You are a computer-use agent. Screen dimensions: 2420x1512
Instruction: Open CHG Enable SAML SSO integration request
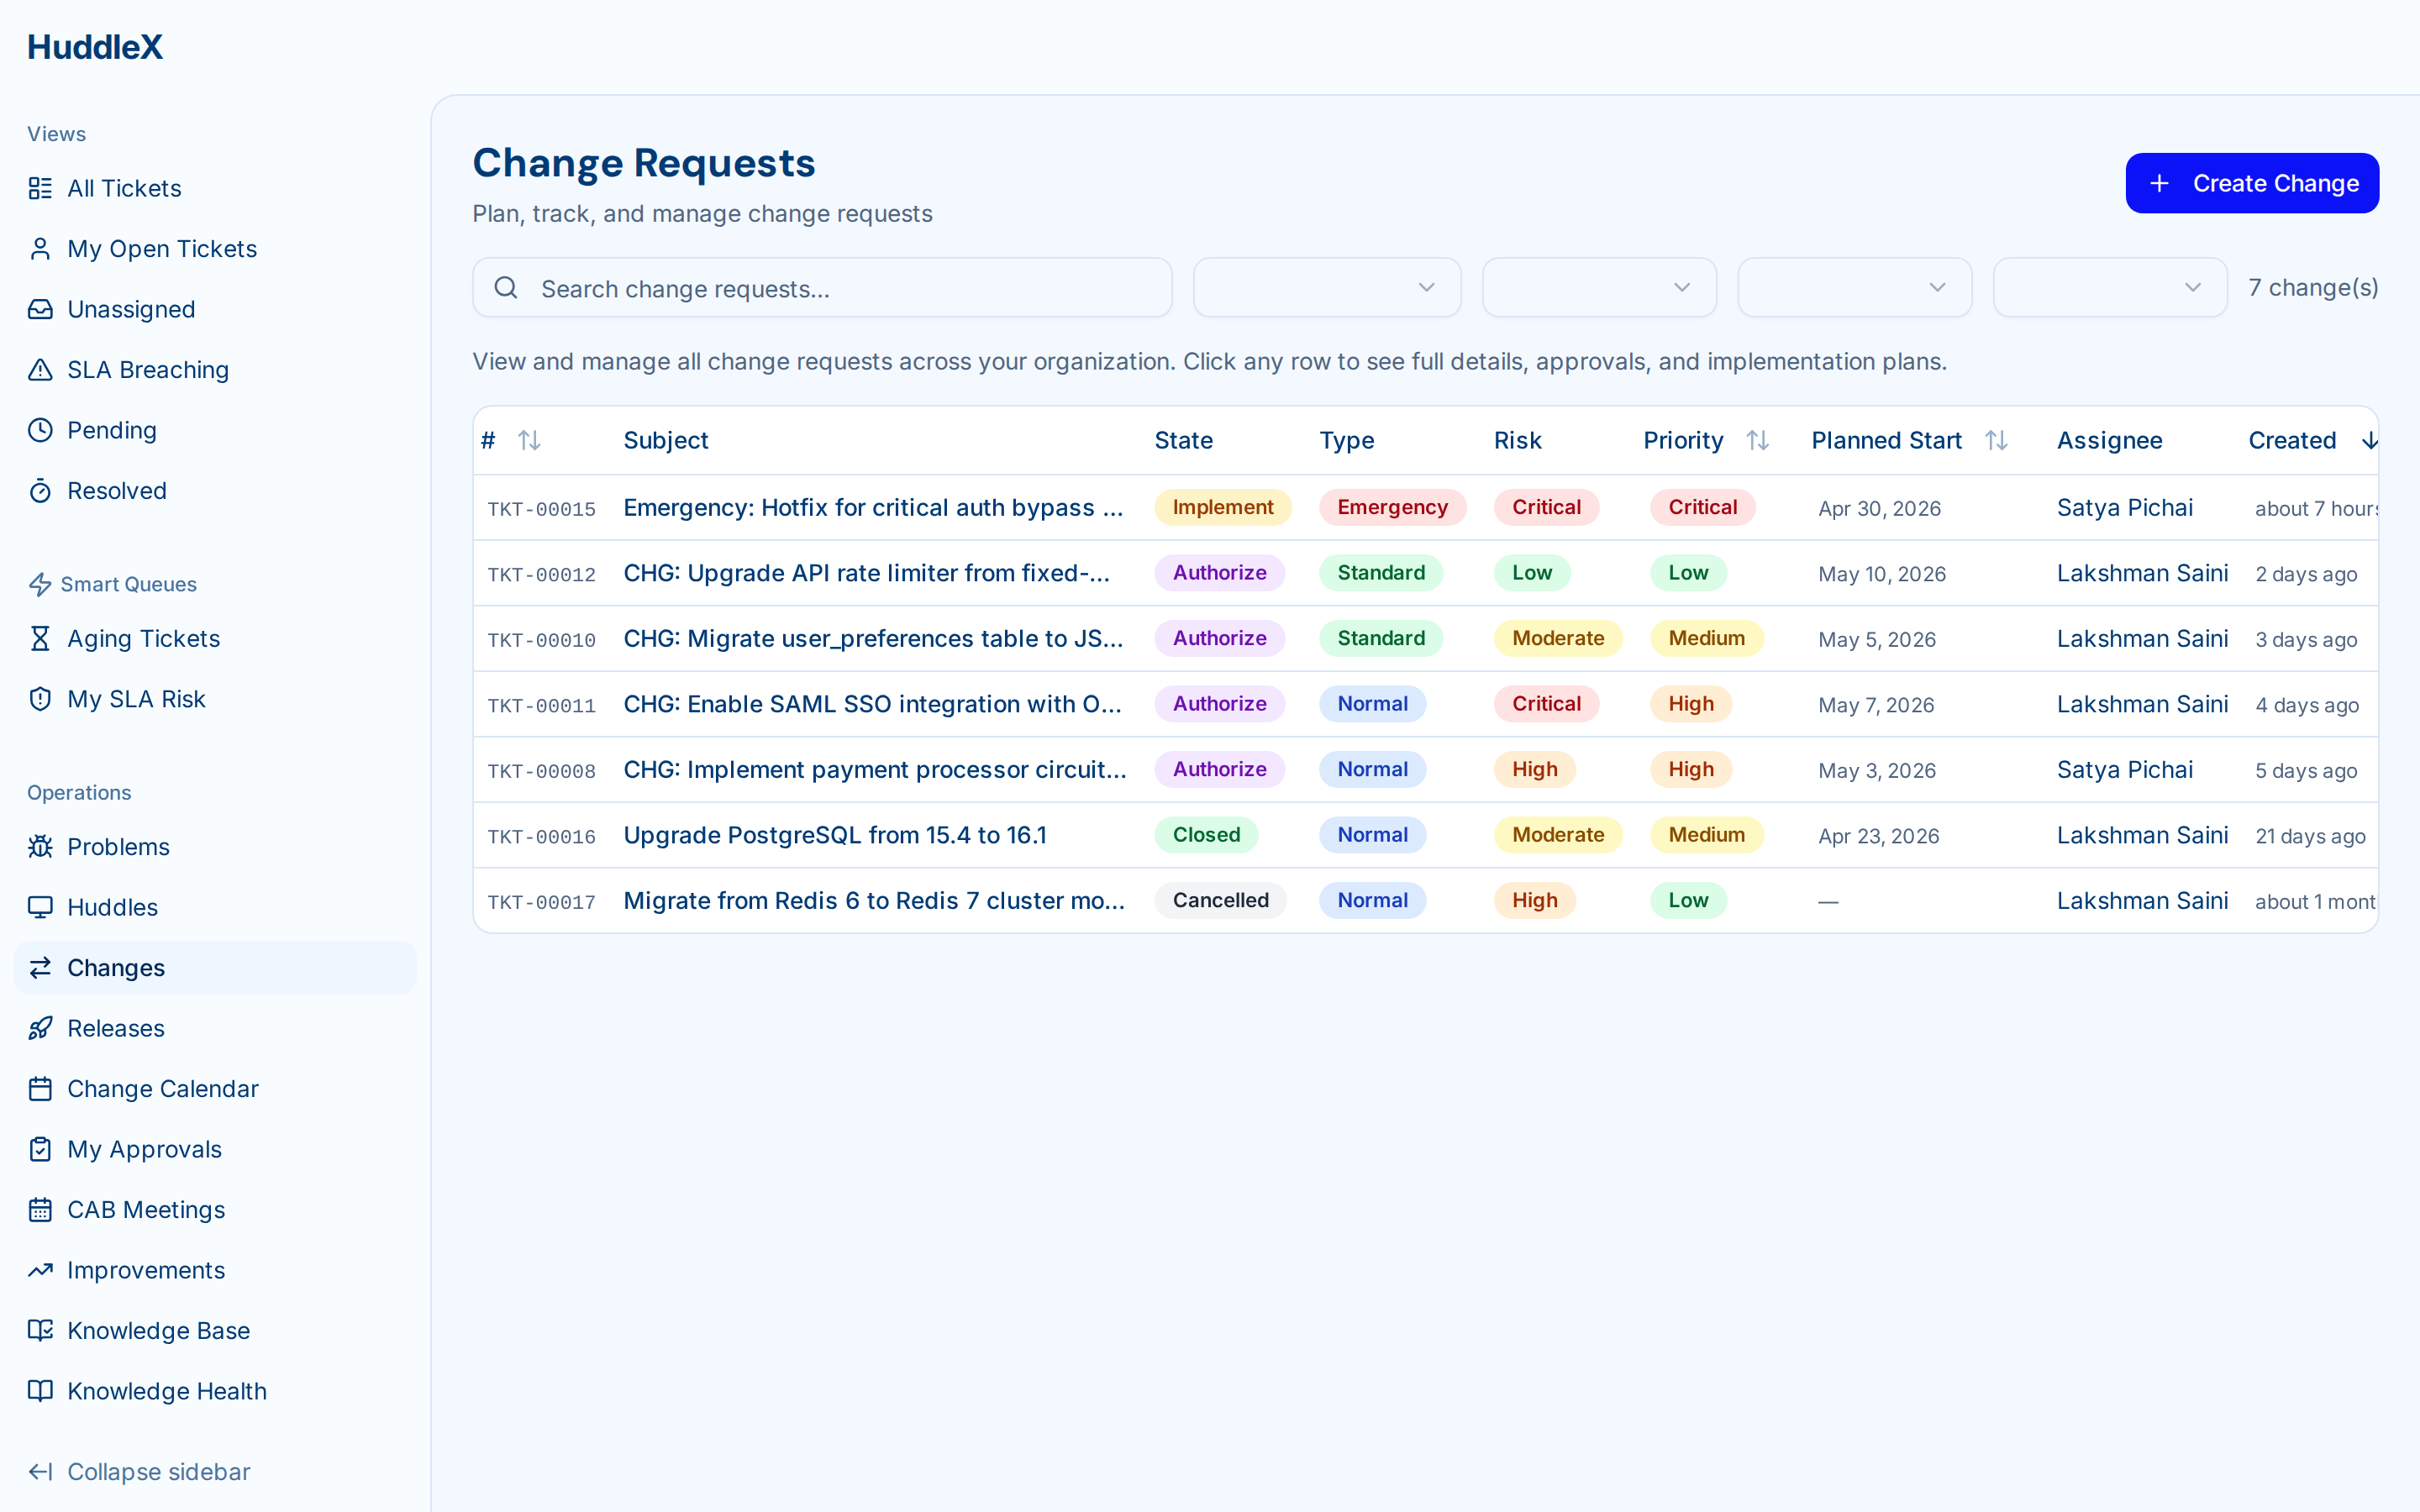click(x=872, y=704)
